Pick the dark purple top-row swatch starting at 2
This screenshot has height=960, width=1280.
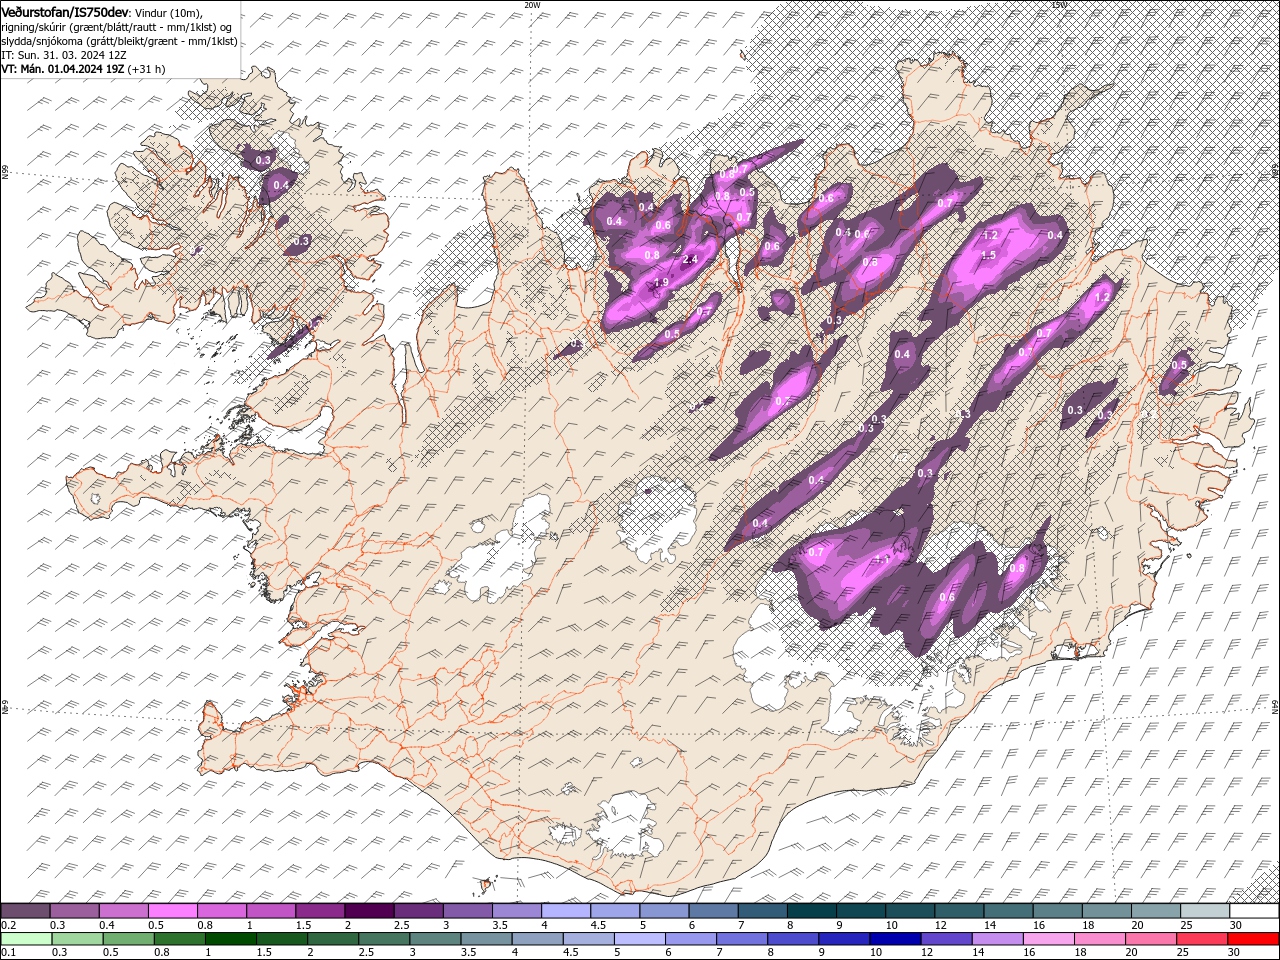coord(369,911)
